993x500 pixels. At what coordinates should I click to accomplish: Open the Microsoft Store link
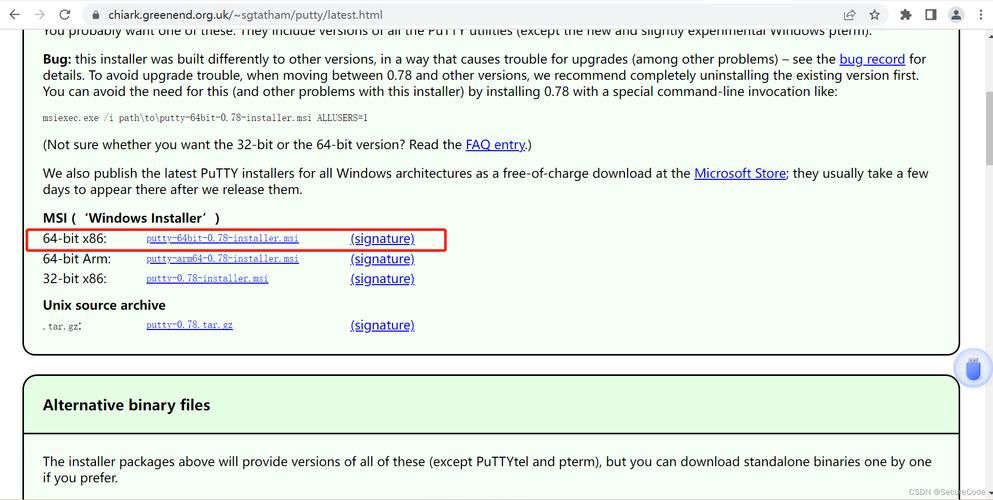tap(740, 173)
